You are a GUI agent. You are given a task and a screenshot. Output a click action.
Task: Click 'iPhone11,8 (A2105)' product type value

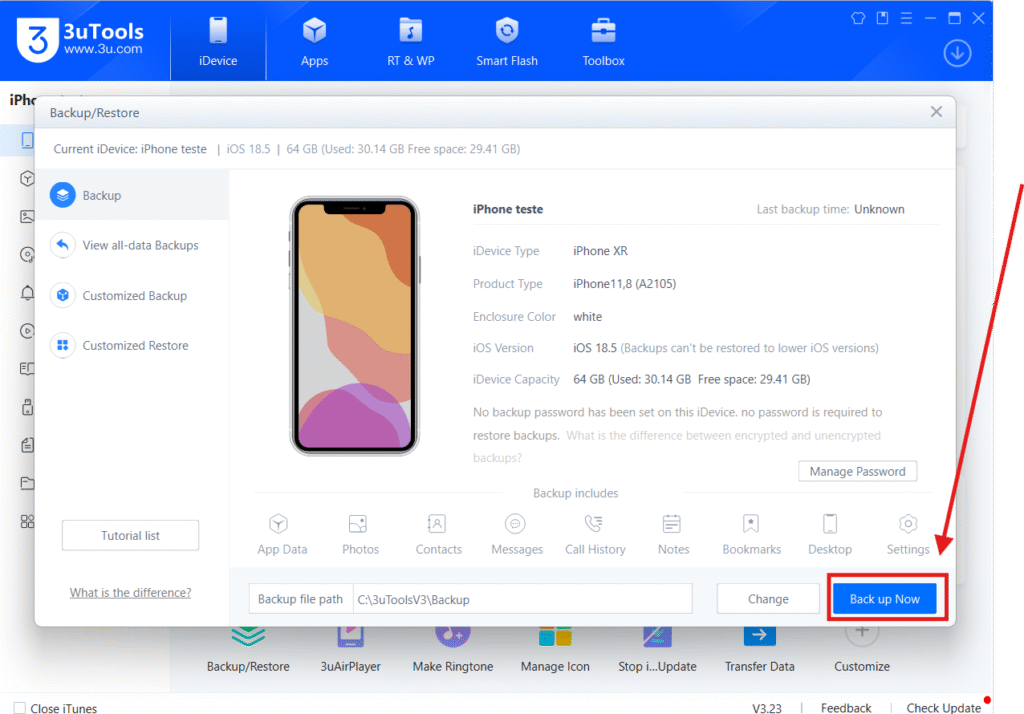[624, 284]
